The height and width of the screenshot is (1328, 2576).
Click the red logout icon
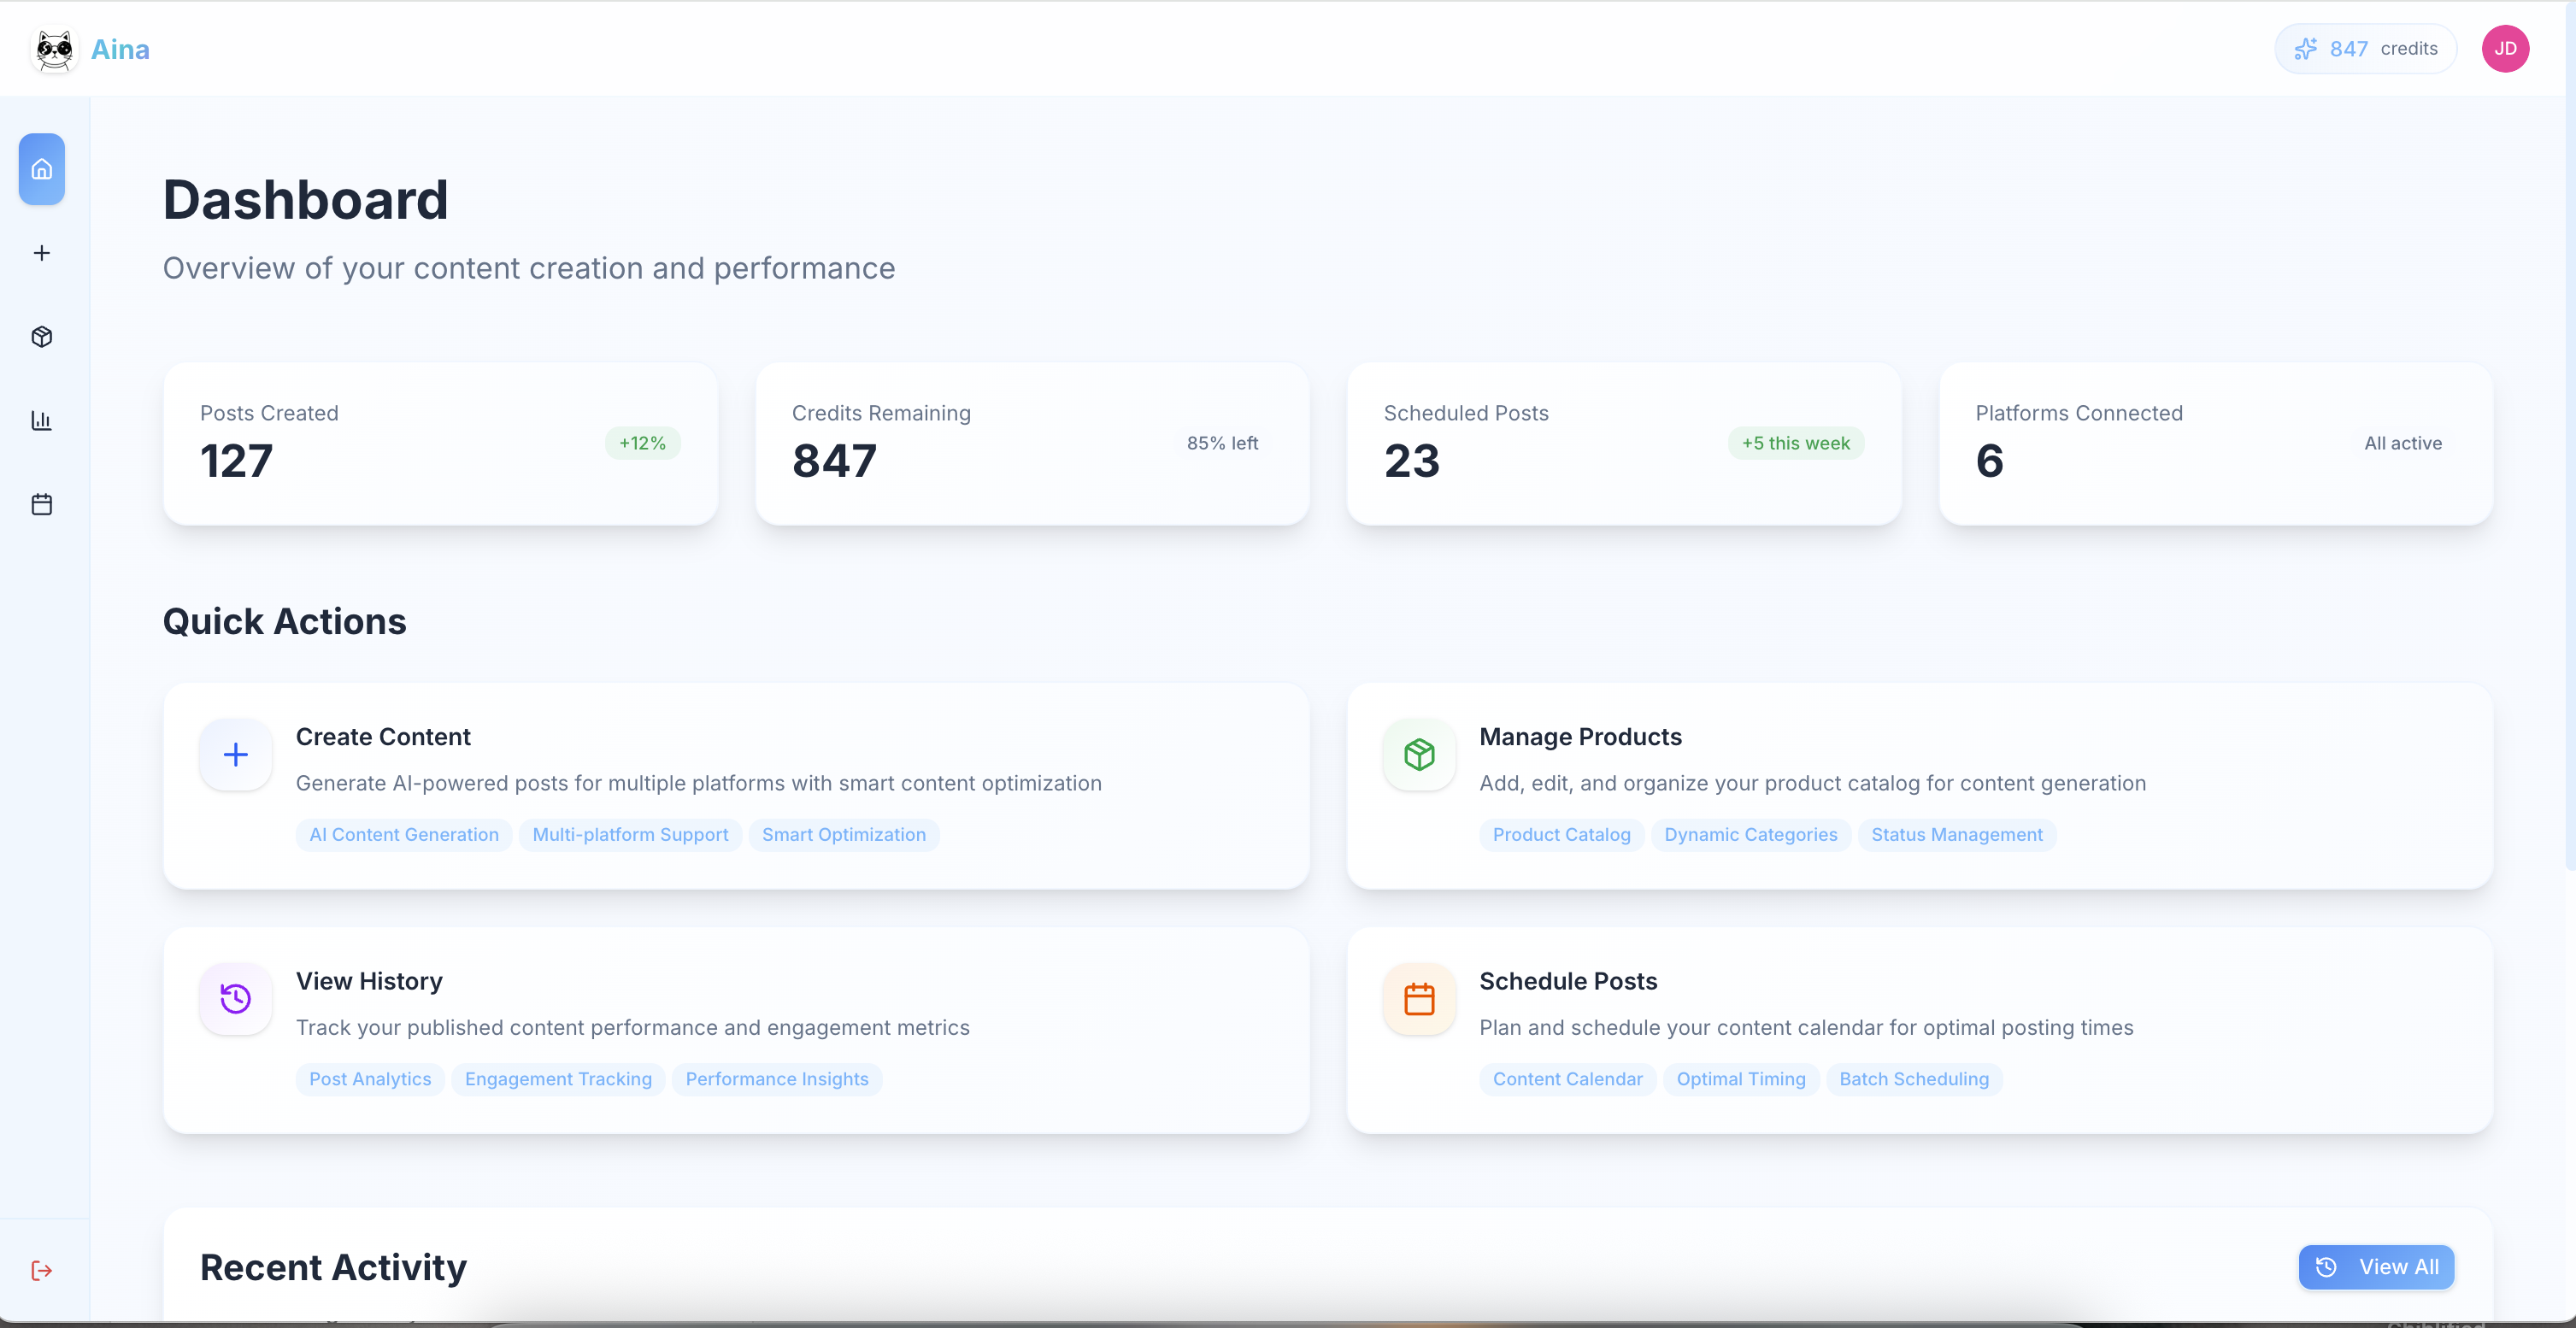click(x=41, y=1270)
